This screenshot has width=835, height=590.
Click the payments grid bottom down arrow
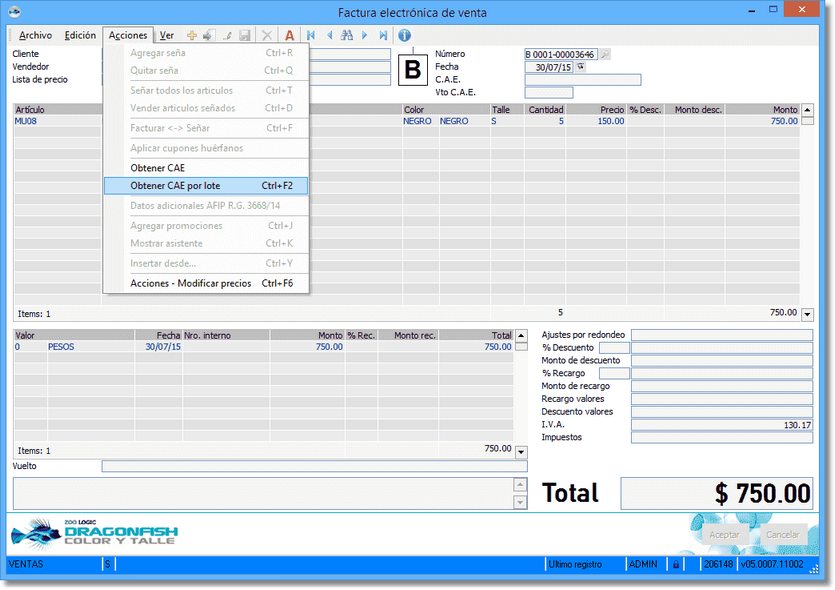point(520,452)
